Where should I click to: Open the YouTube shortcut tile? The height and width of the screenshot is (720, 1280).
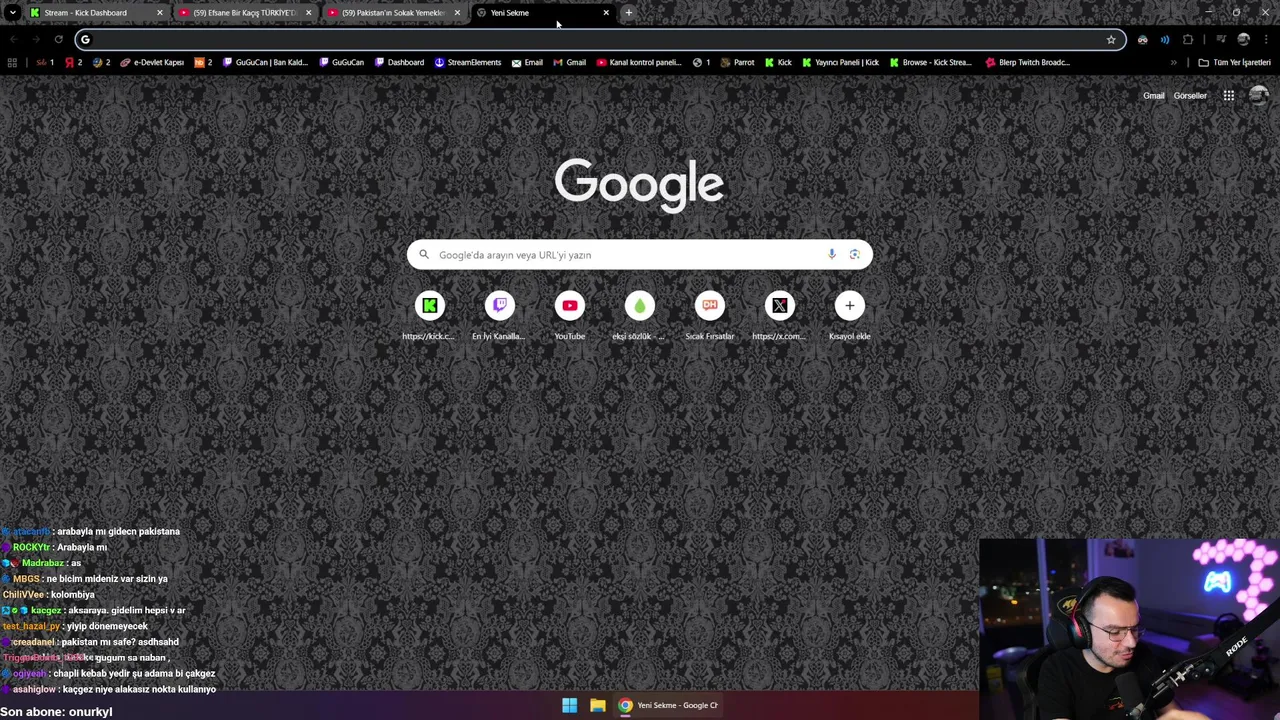pyautogui.click(x=570, y=316)
